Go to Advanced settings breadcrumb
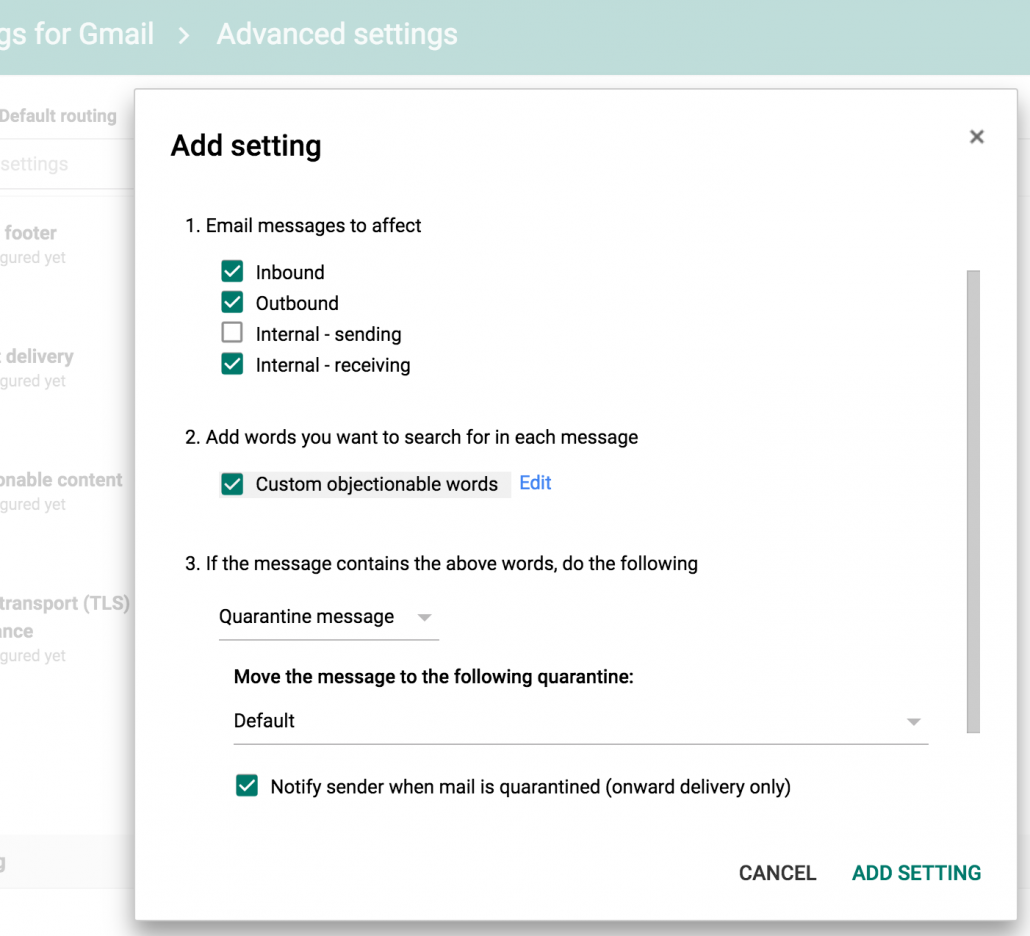 point(336,33)
